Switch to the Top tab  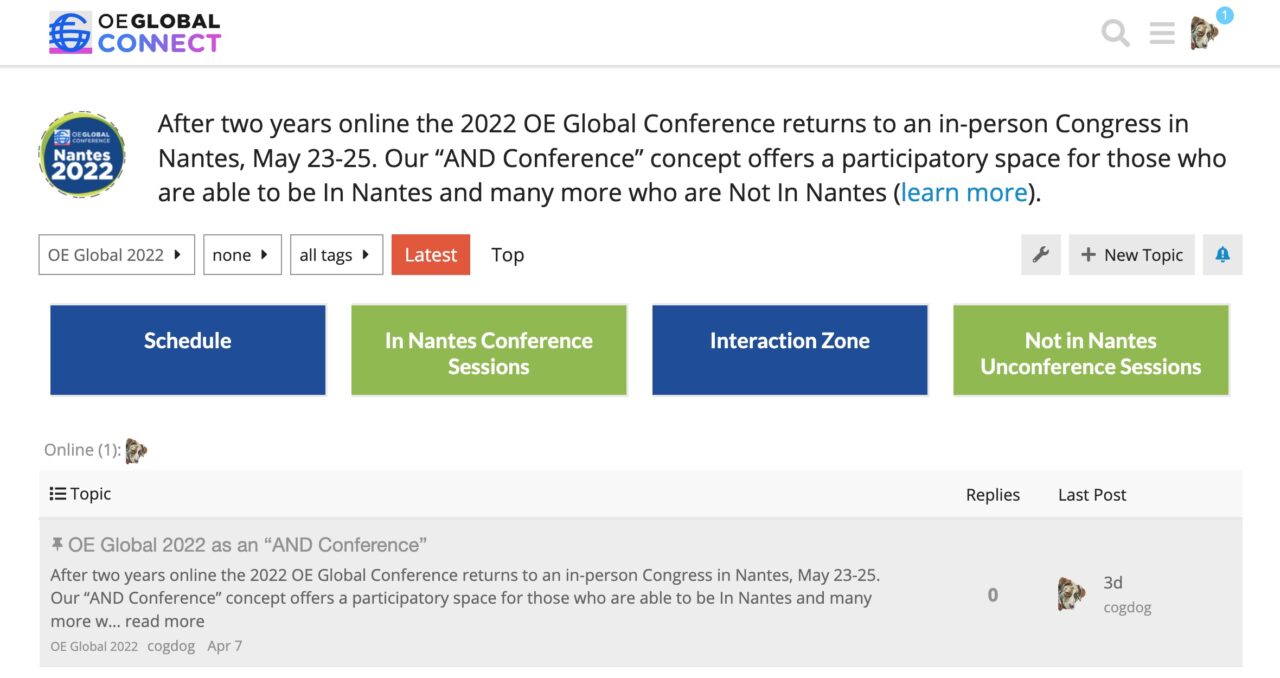coord(507,255)
